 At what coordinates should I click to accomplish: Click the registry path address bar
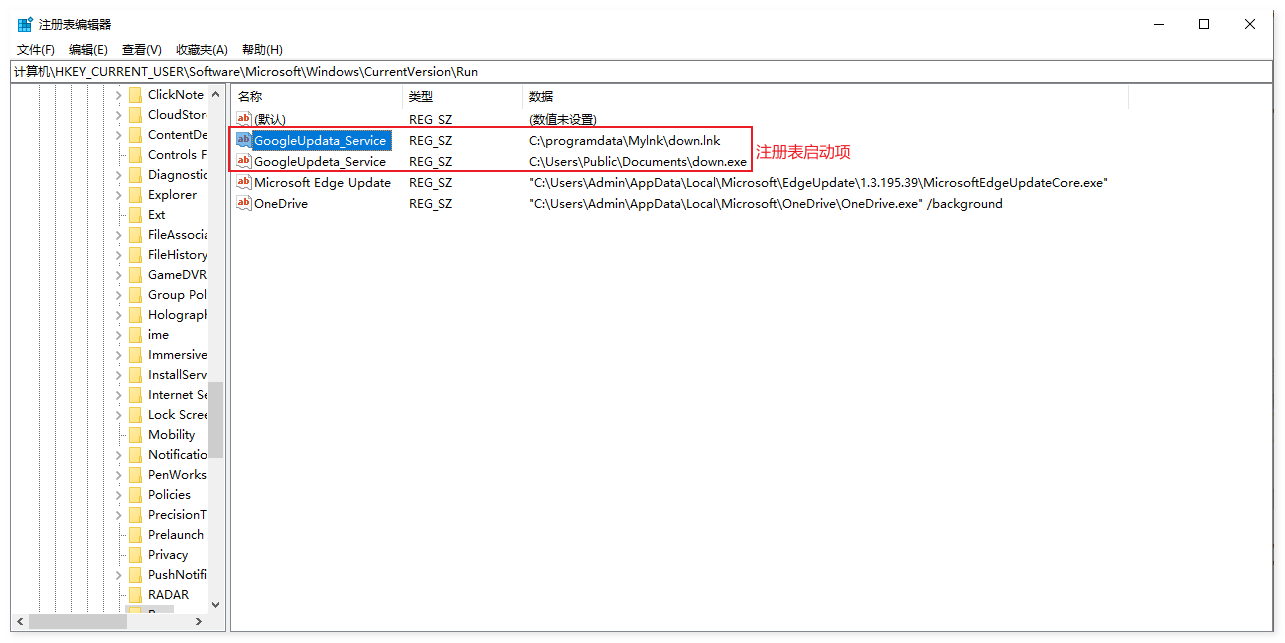(640, 72)
